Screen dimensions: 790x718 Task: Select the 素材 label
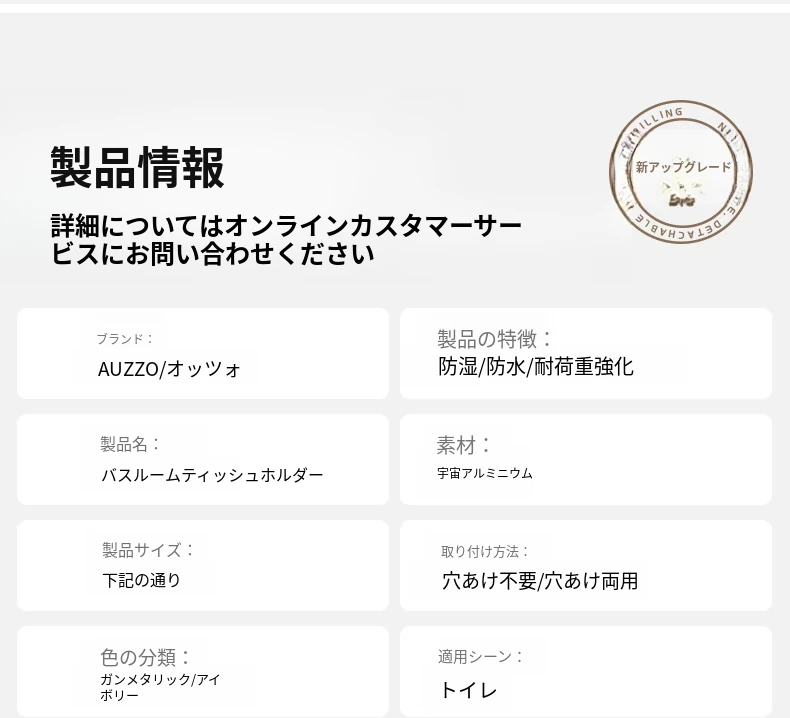(465, 445)
